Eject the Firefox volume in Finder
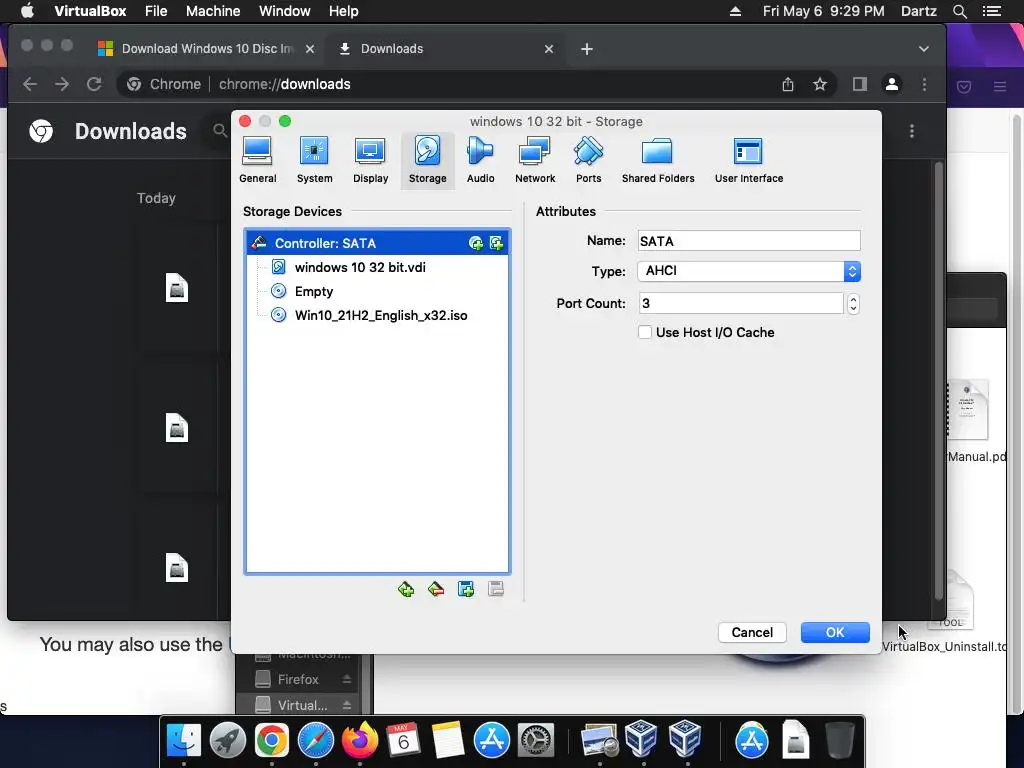 [x=347, y=680]
